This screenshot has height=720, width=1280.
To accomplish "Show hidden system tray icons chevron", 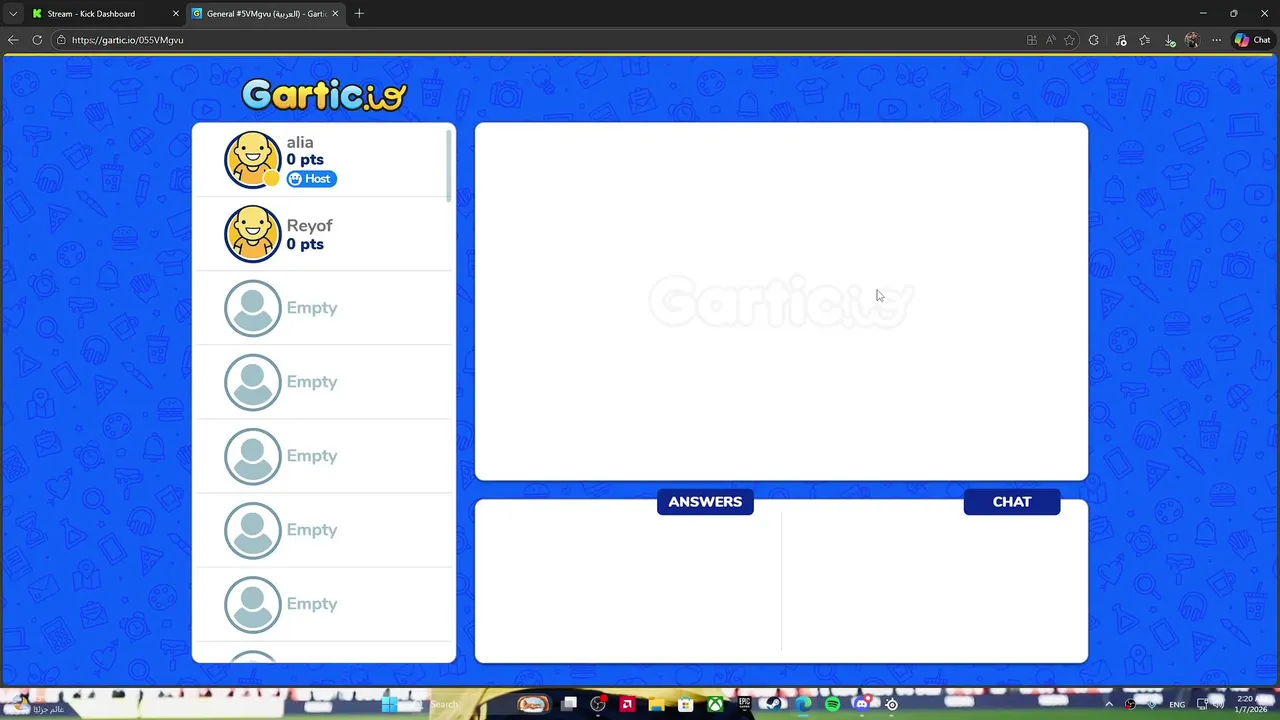I will (1108, 704).
